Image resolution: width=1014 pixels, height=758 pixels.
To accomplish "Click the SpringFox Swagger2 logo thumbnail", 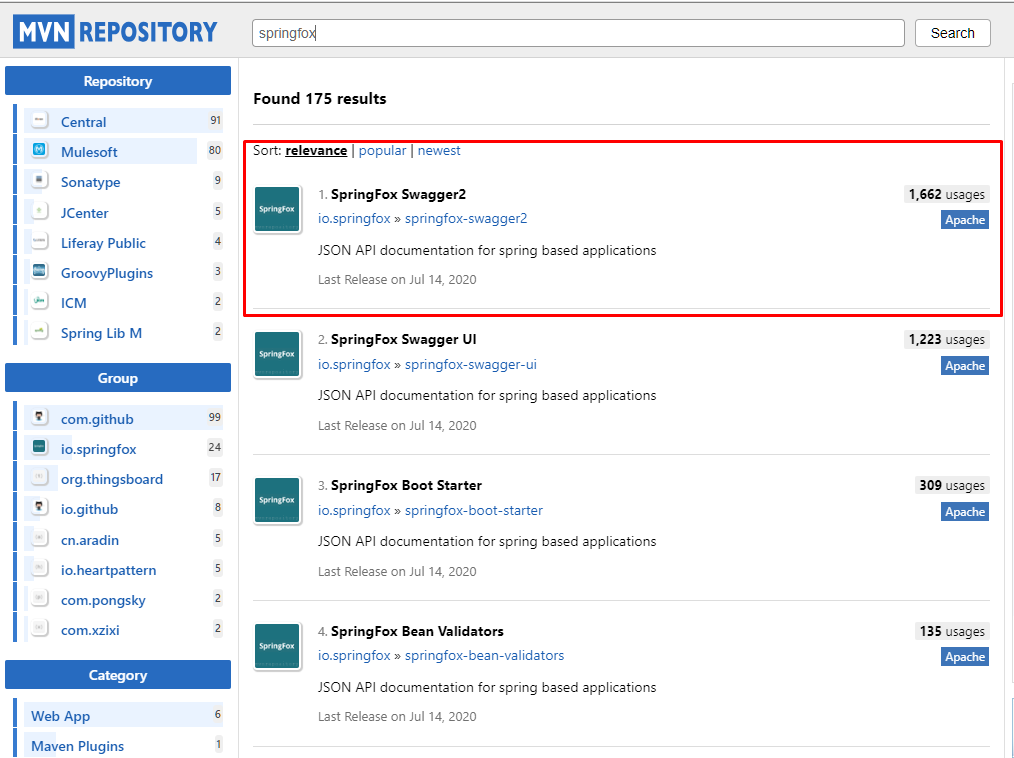I will click(x=277, y=209).
